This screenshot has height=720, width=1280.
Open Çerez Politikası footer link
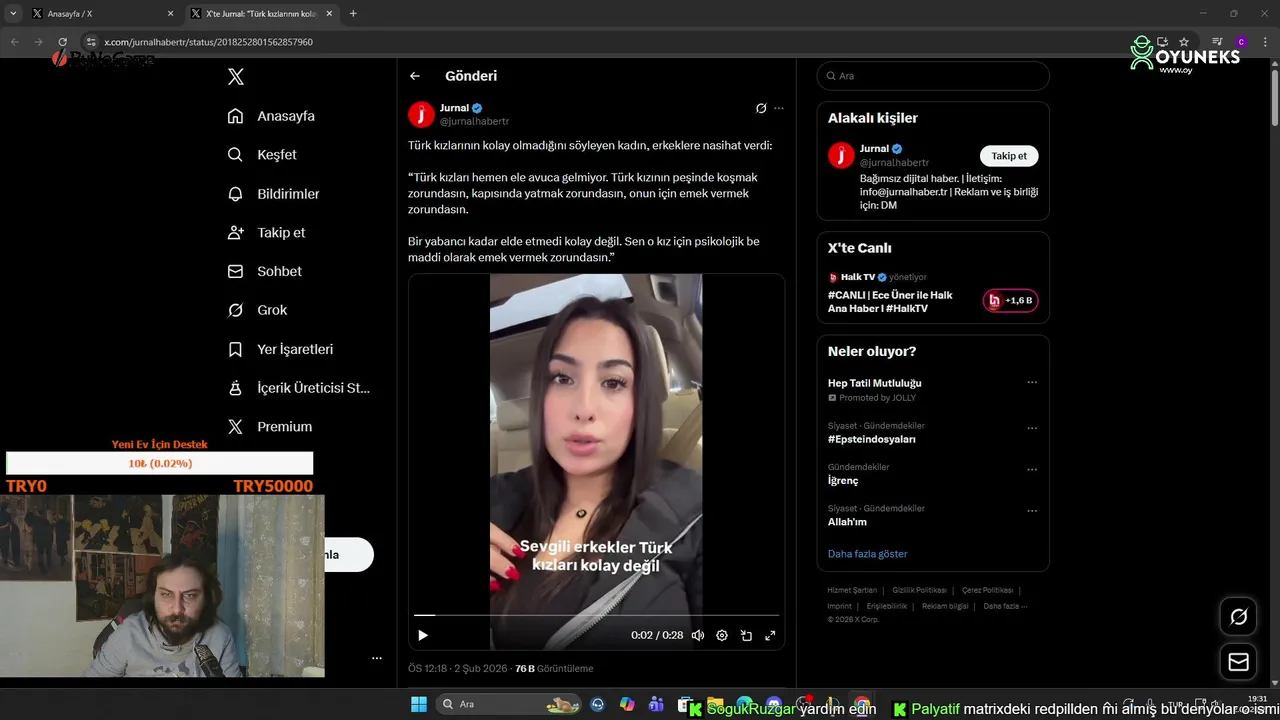point(987,590)
